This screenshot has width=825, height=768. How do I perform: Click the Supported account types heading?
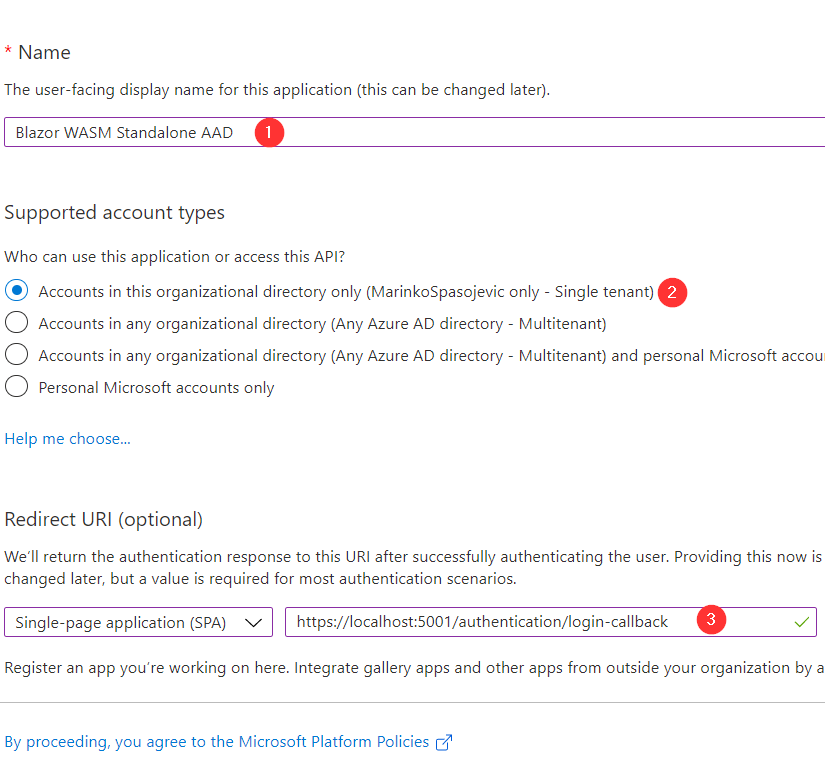click(114, 212)
